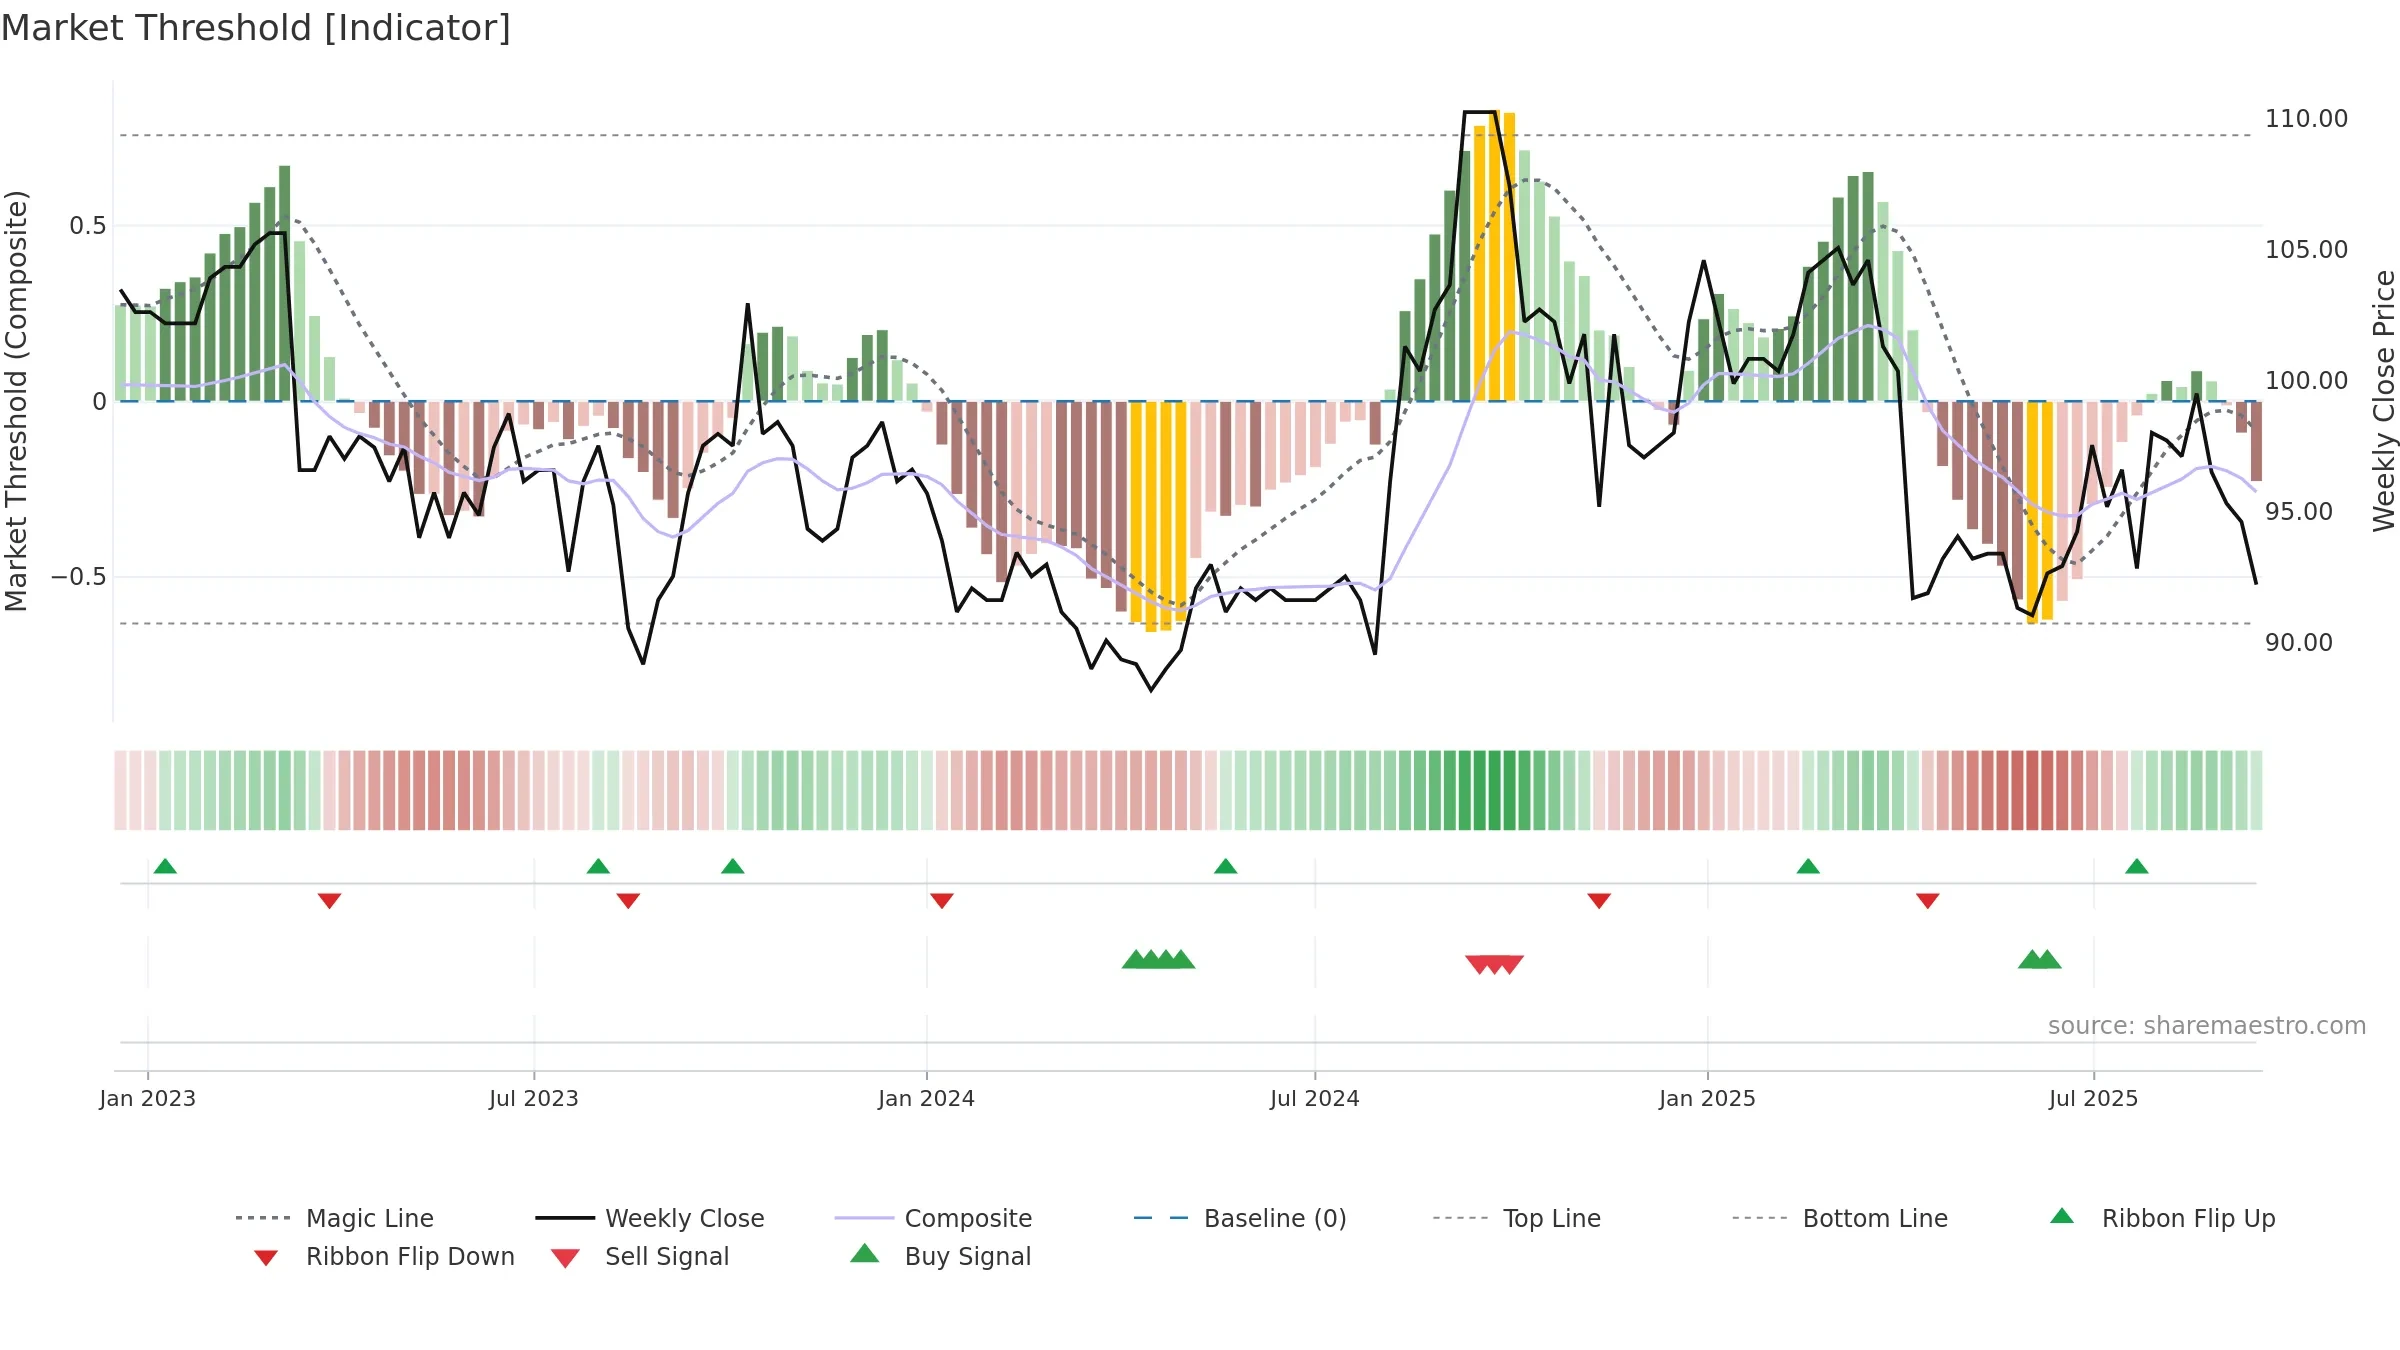This screenshot has width=2400, height=1350.
Task: Click the Weekly Close Price axis title
Action: [2384, 400]
